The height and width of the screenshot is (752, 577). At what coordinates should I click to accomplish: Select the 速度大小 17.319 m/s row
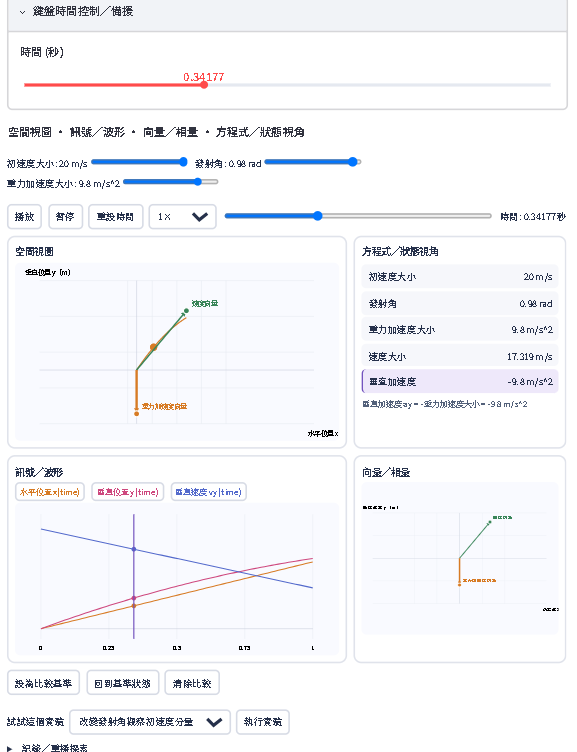(x=460, y=356)
